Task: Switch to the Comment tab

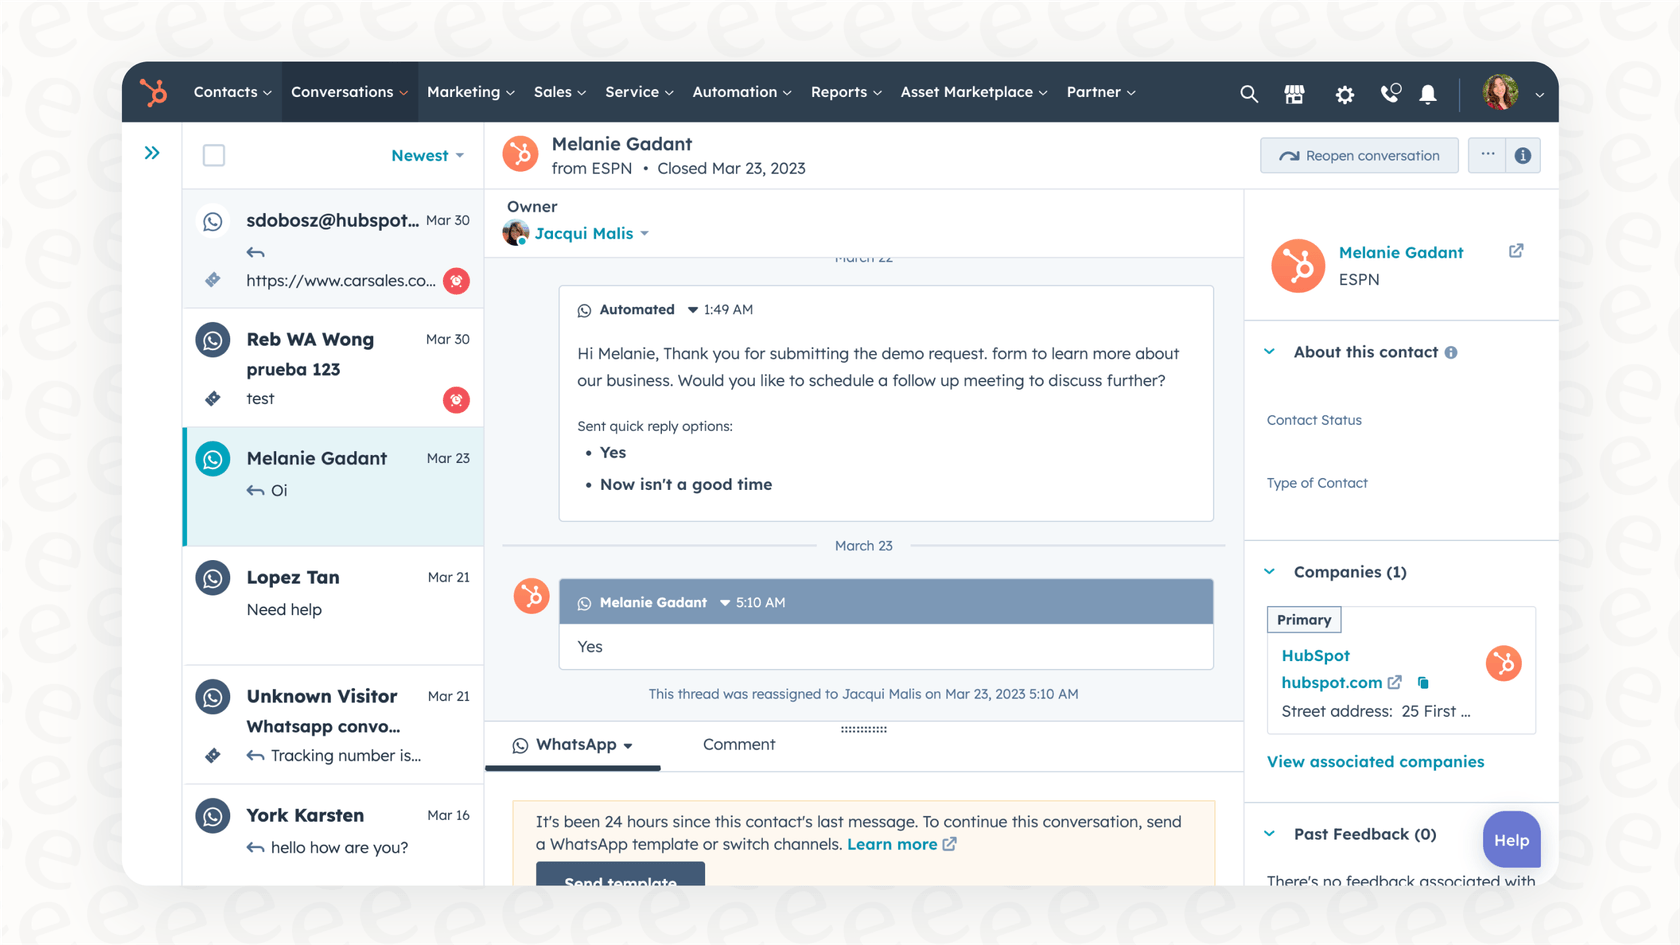Action: point(739,744)
